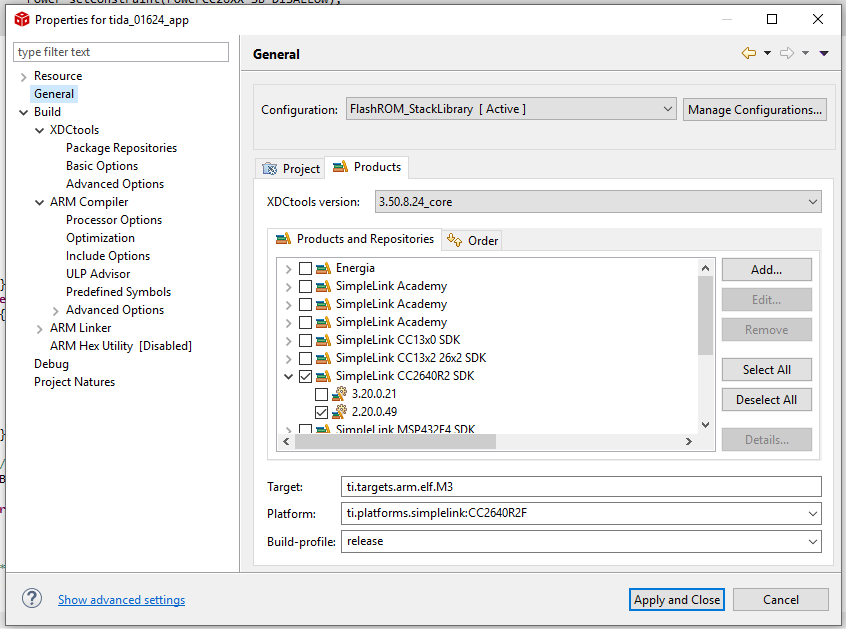Enable the SimpleLink CC13x0 SDK checkbox
The width and height of the screenshot is (846, 629).
[x=305, y=340]
